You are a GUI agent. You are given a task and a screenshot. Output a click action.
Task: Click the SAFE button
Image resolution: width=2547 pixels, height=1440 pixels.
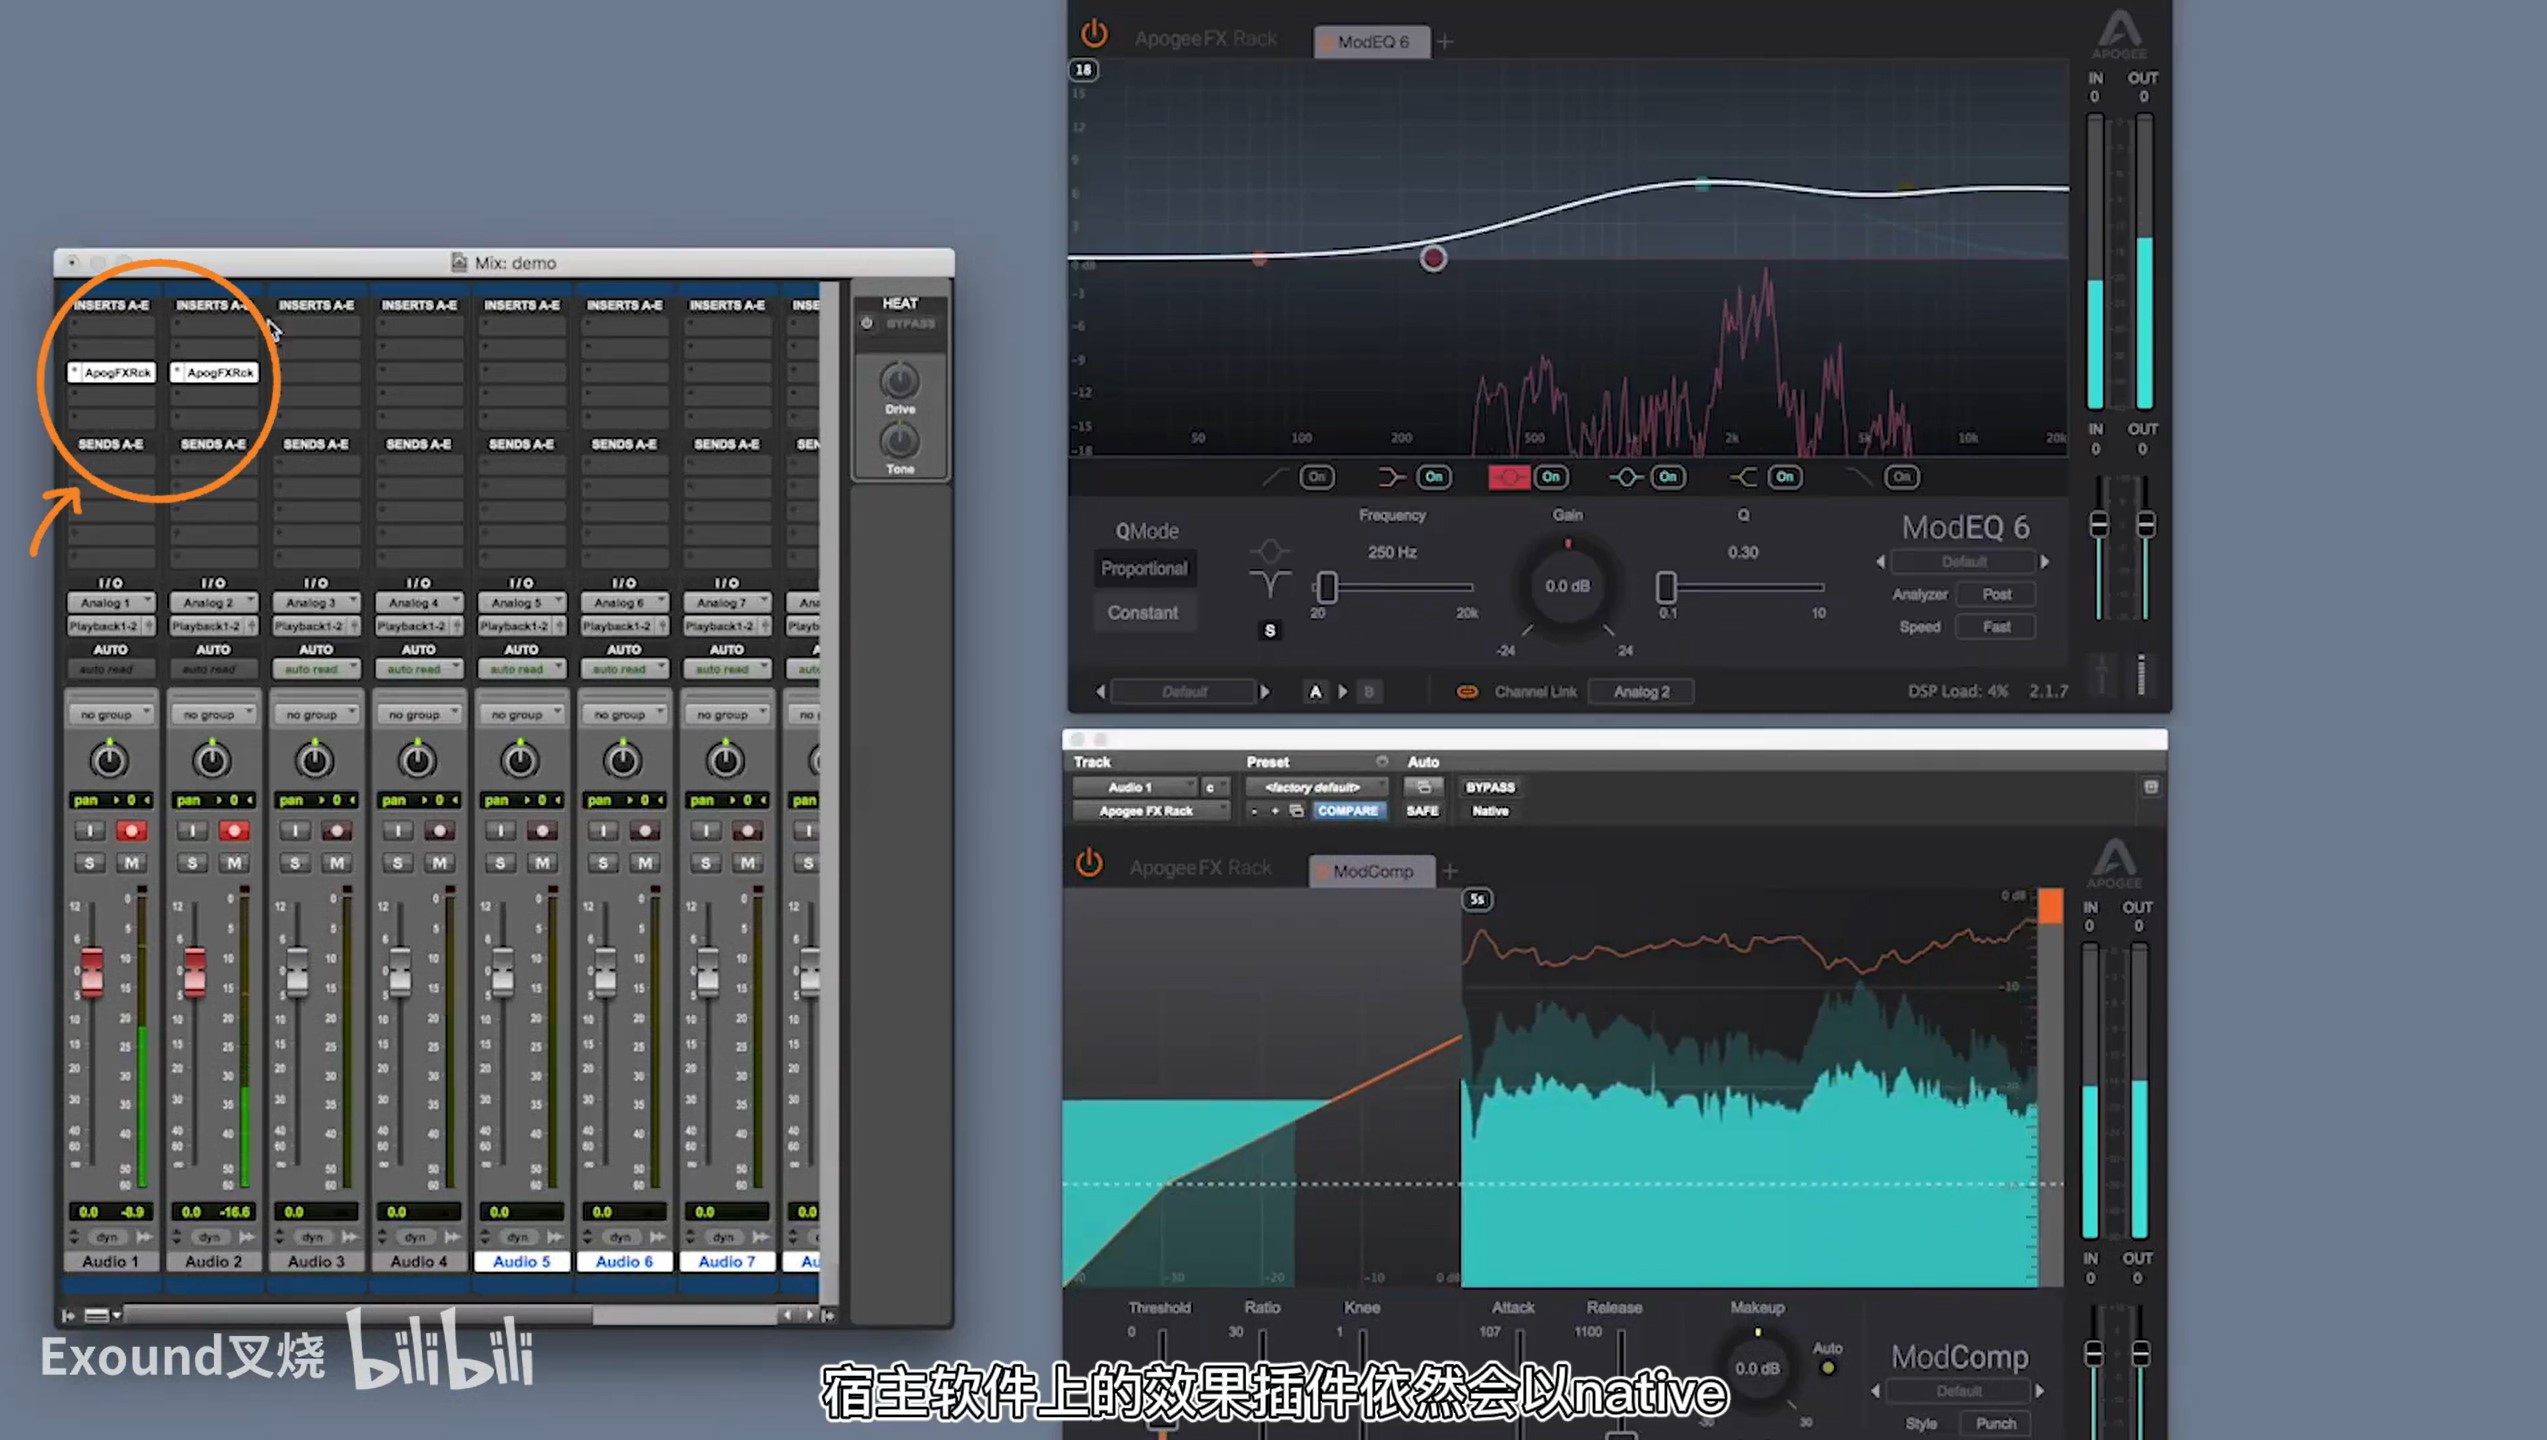click(1422, 811)
